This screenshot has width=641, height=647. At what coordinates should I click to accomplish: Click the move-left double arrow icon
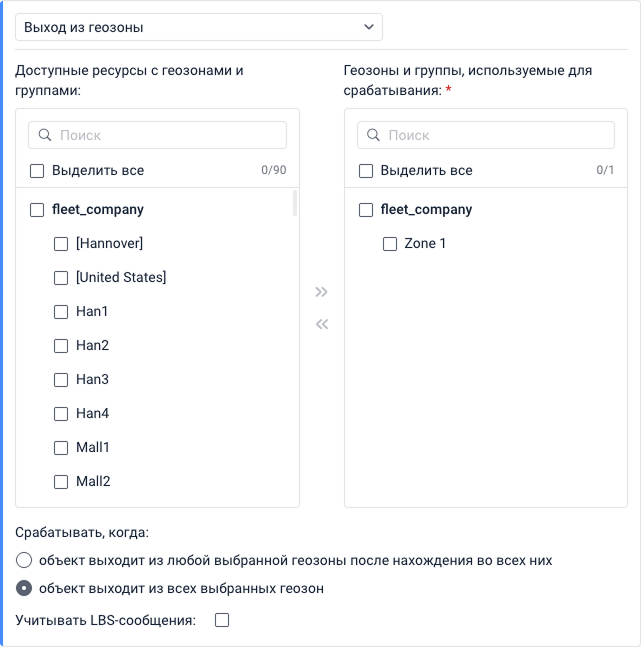point(321,324)
